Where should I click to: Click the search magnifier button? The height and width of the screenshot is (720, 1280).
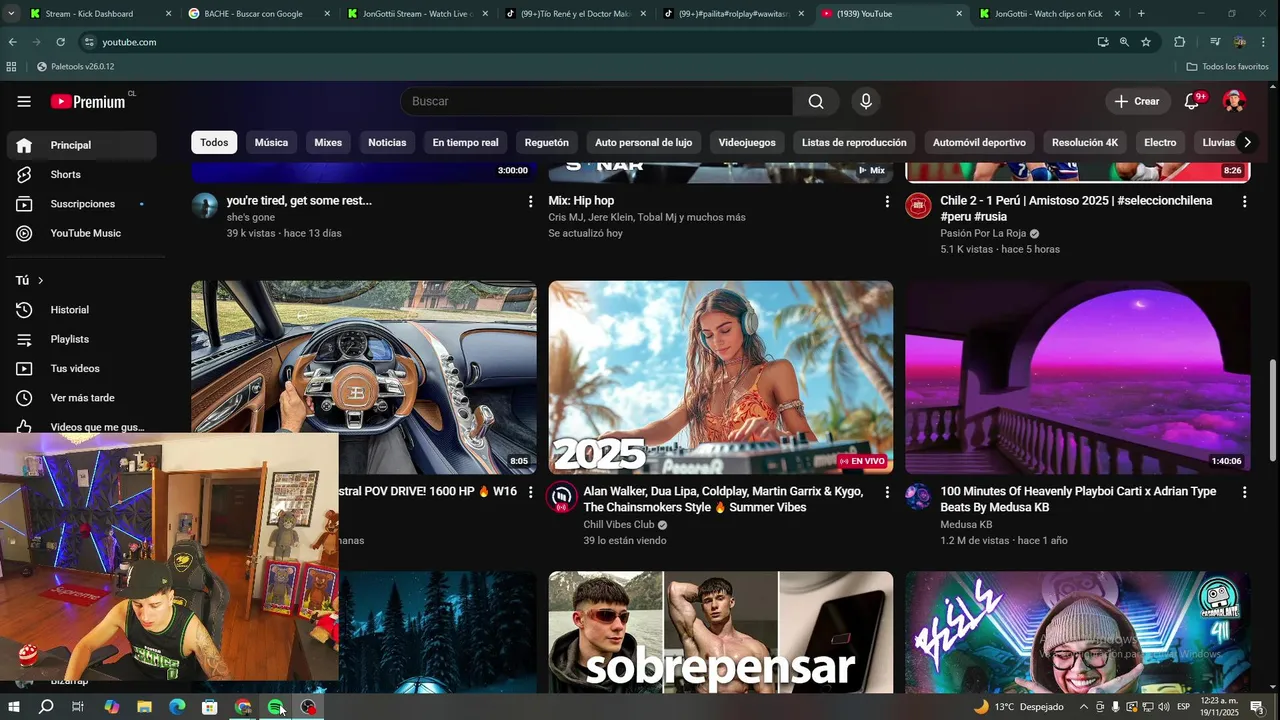(816, 101)
